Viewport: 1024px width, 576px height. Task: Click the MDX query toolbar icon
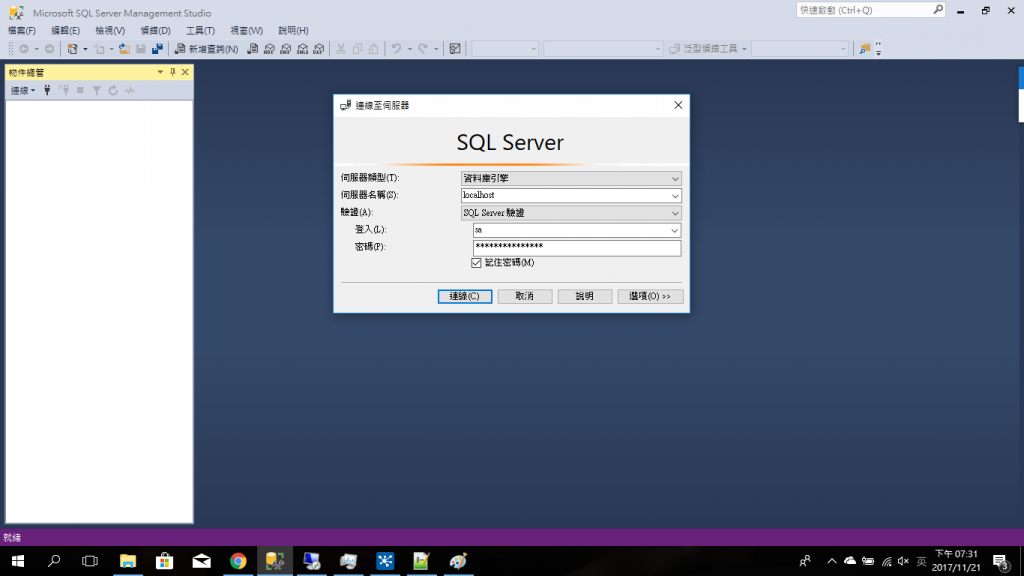click(x=269, y=49)
